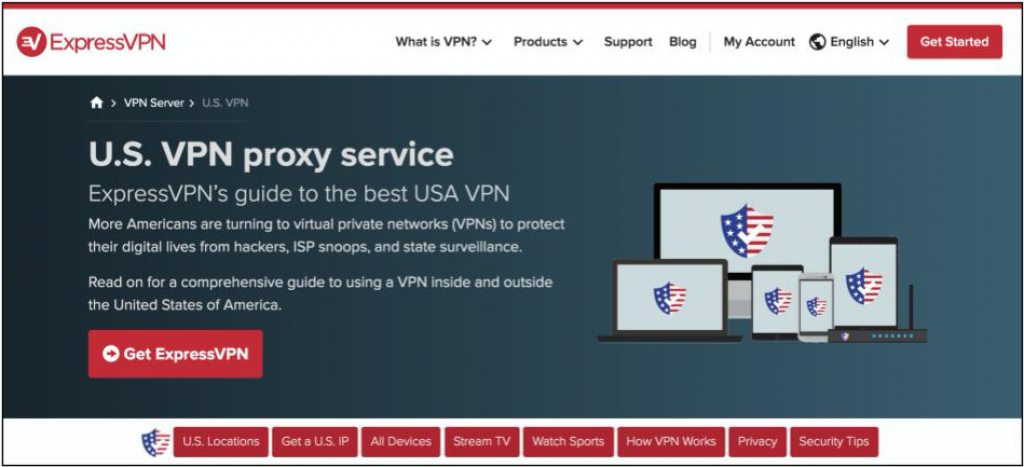The image size is (1024, 467).
Task: Select the All Devices tab
Action: [401, 442]
